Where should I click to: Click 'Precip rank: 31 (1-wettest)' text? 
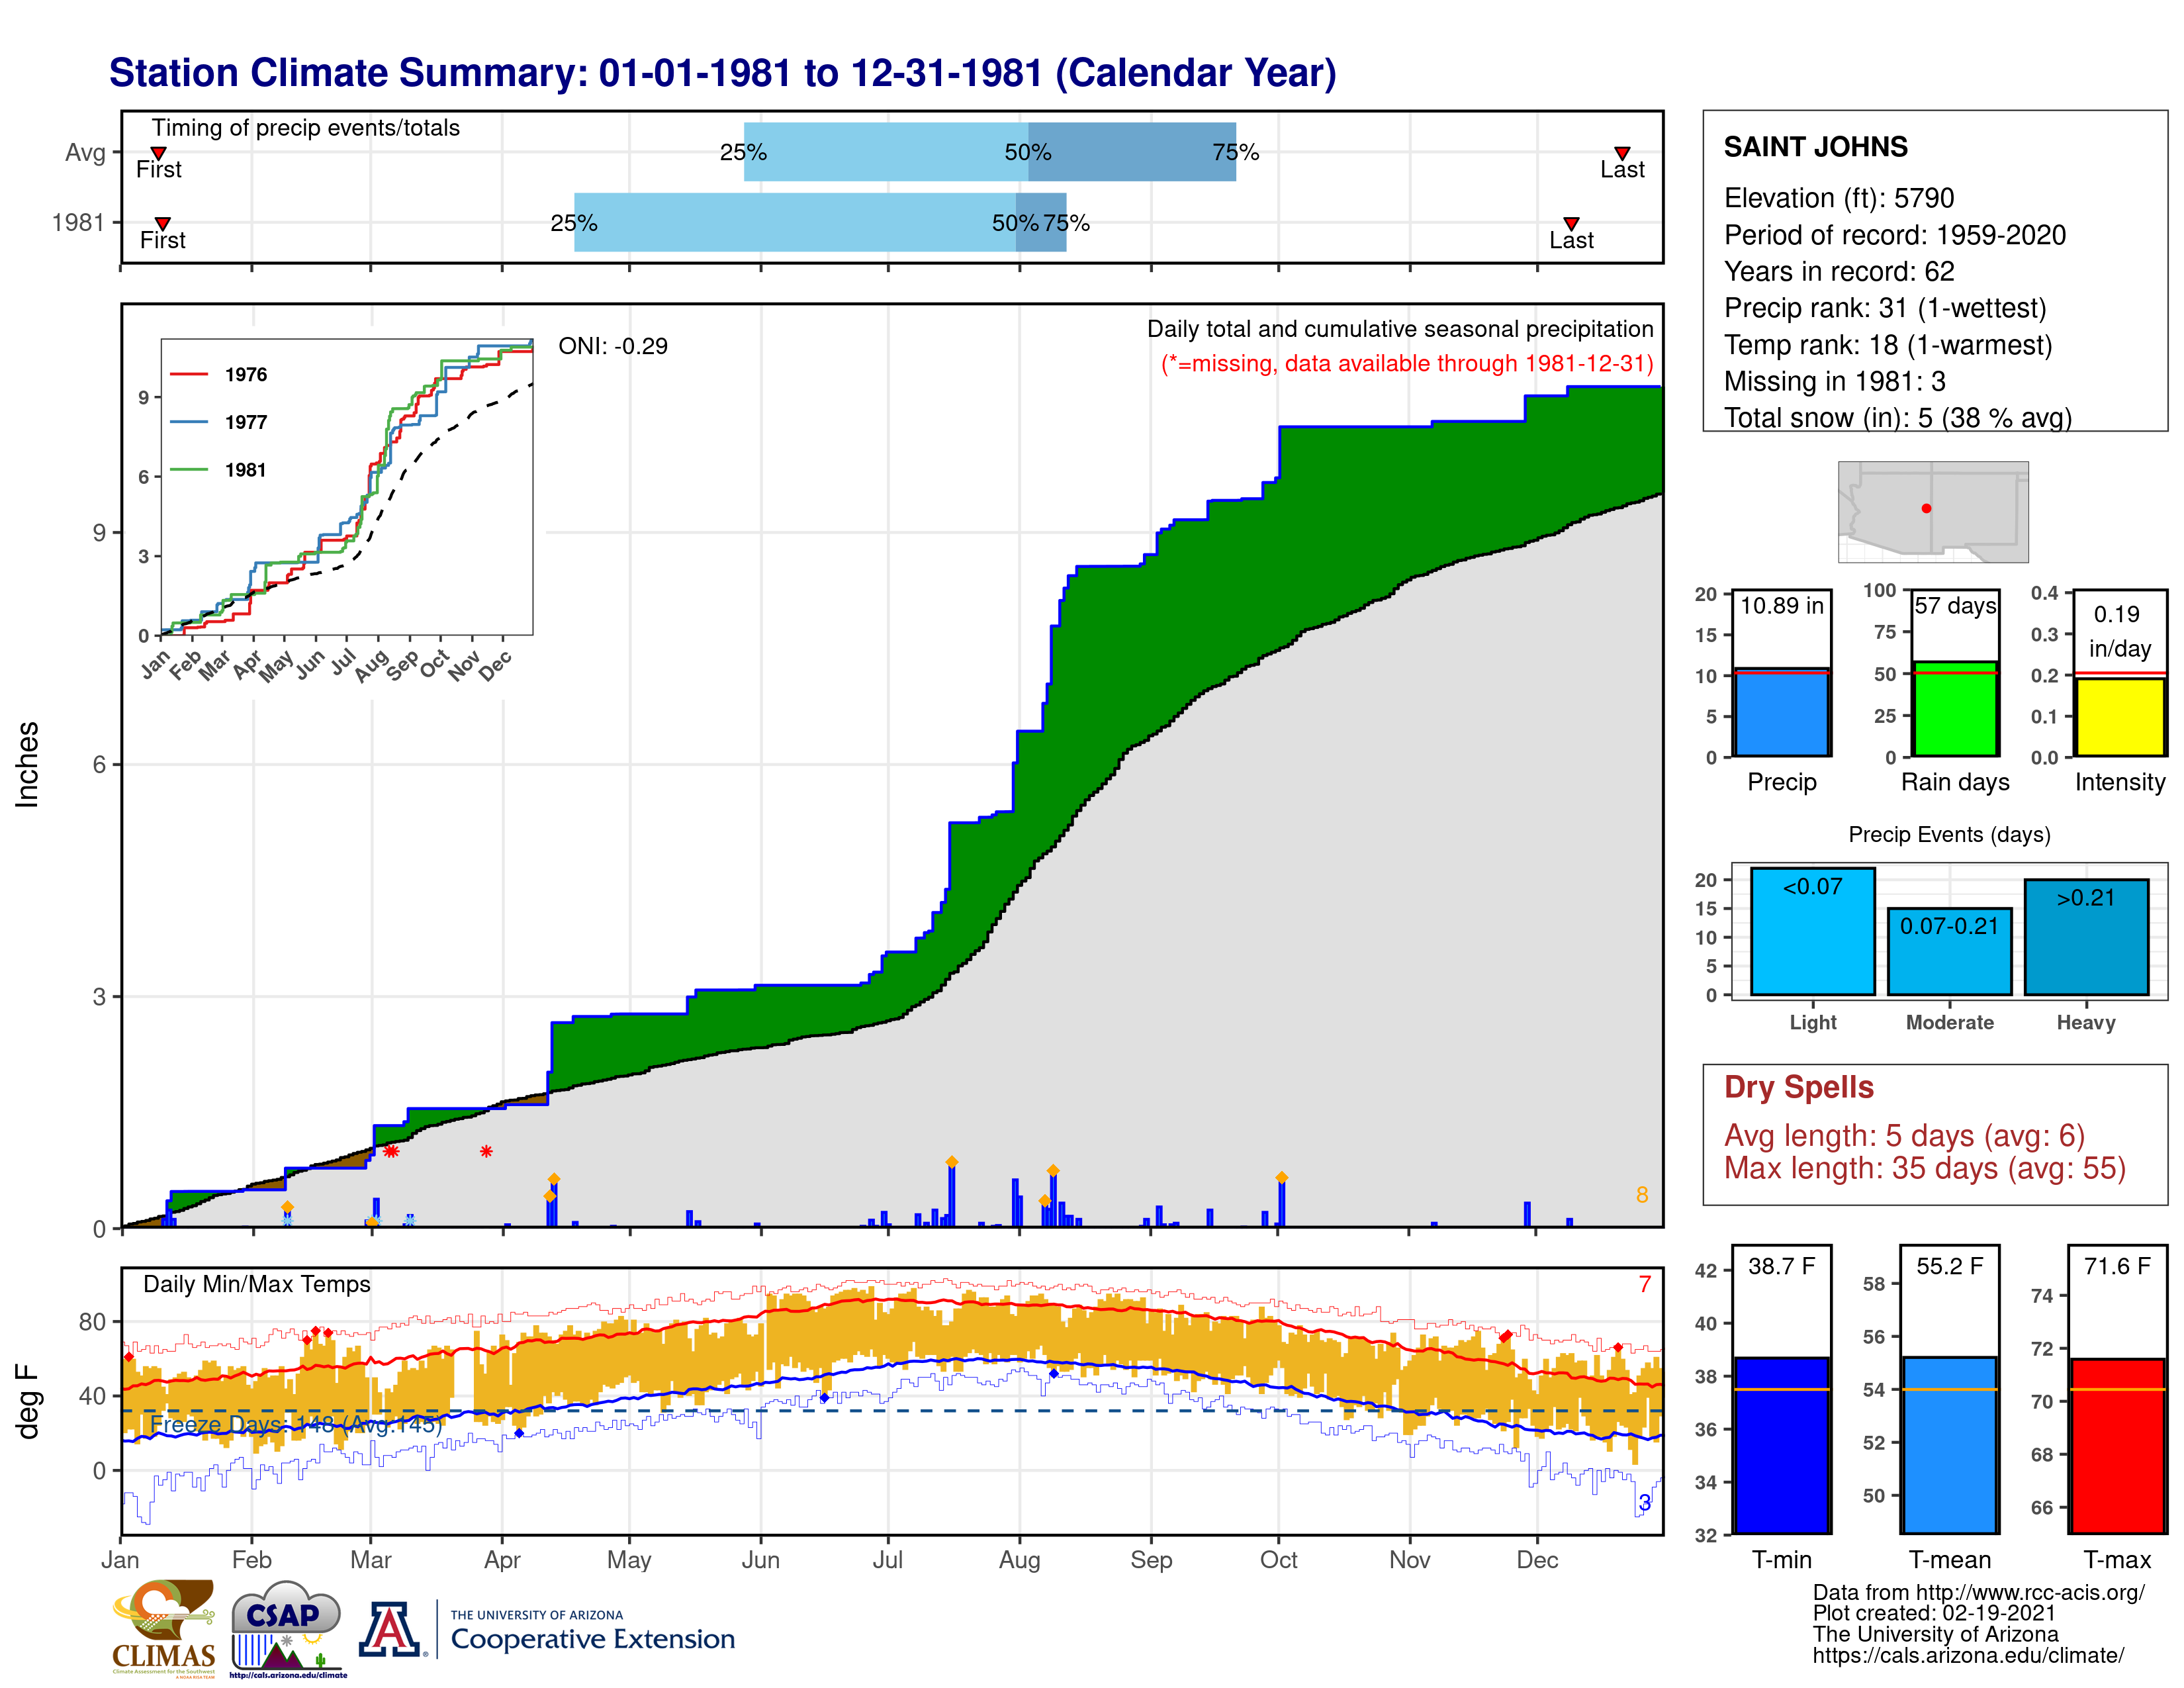1885,308
